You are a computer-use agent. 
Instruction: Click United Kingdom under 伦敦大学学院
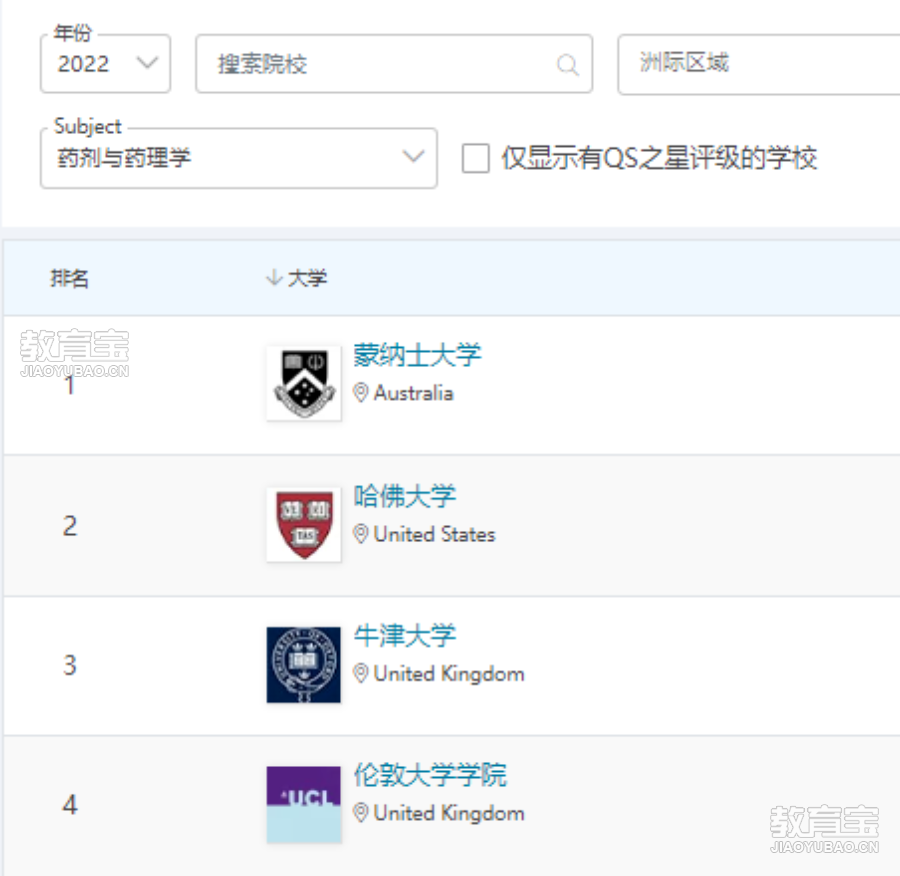click(x=449, y=814)
